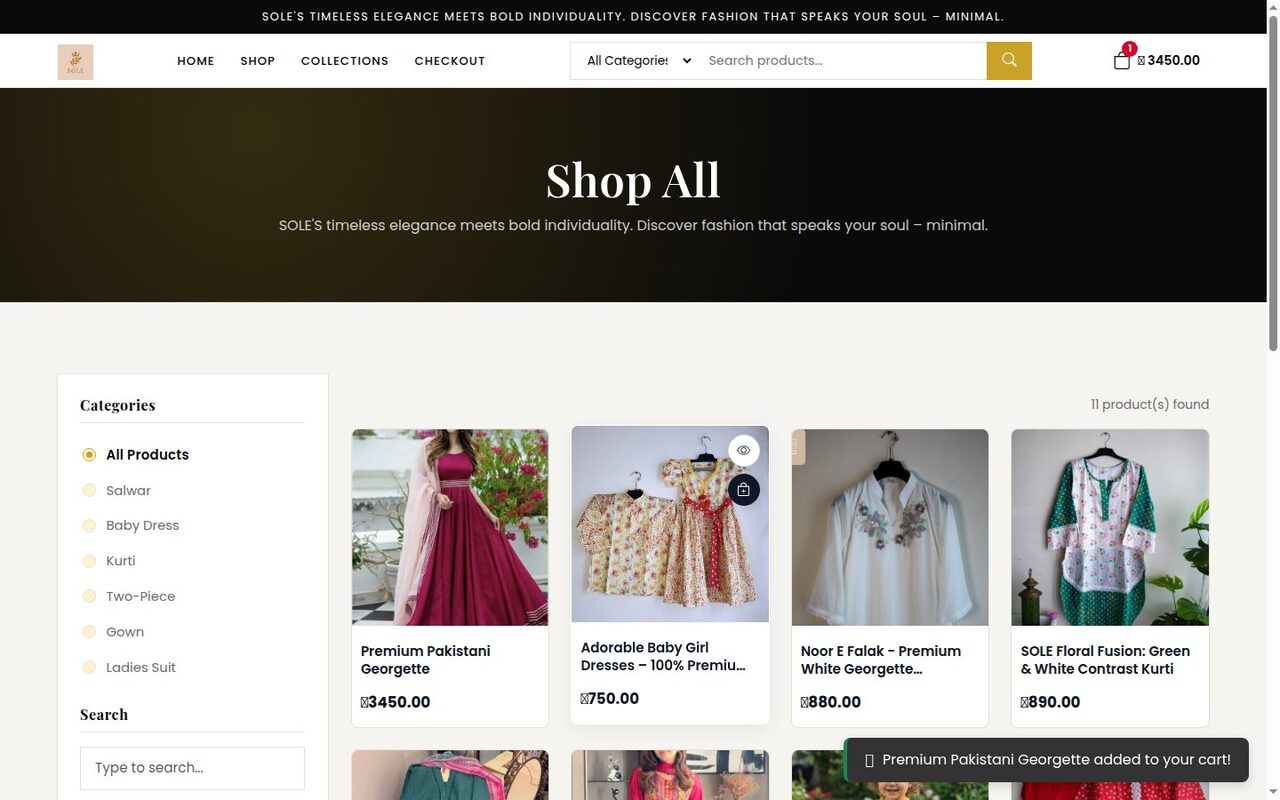Select the Kurti category radio
The height and width of the screenshot is (800, 1280).
(89, 561)
